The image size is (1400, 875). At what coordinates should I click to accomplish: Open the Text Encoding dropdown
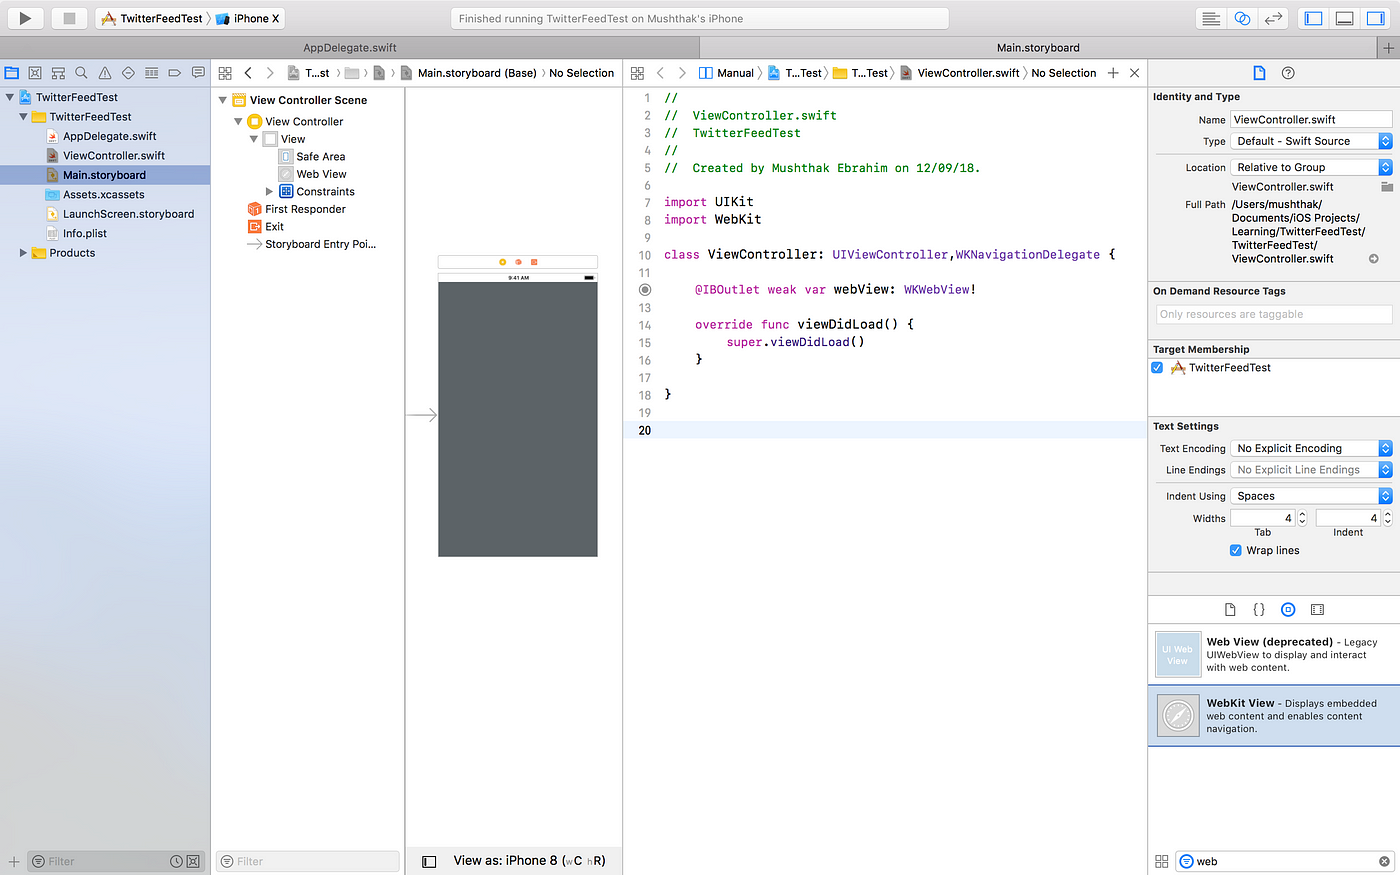coord(1311,448)
